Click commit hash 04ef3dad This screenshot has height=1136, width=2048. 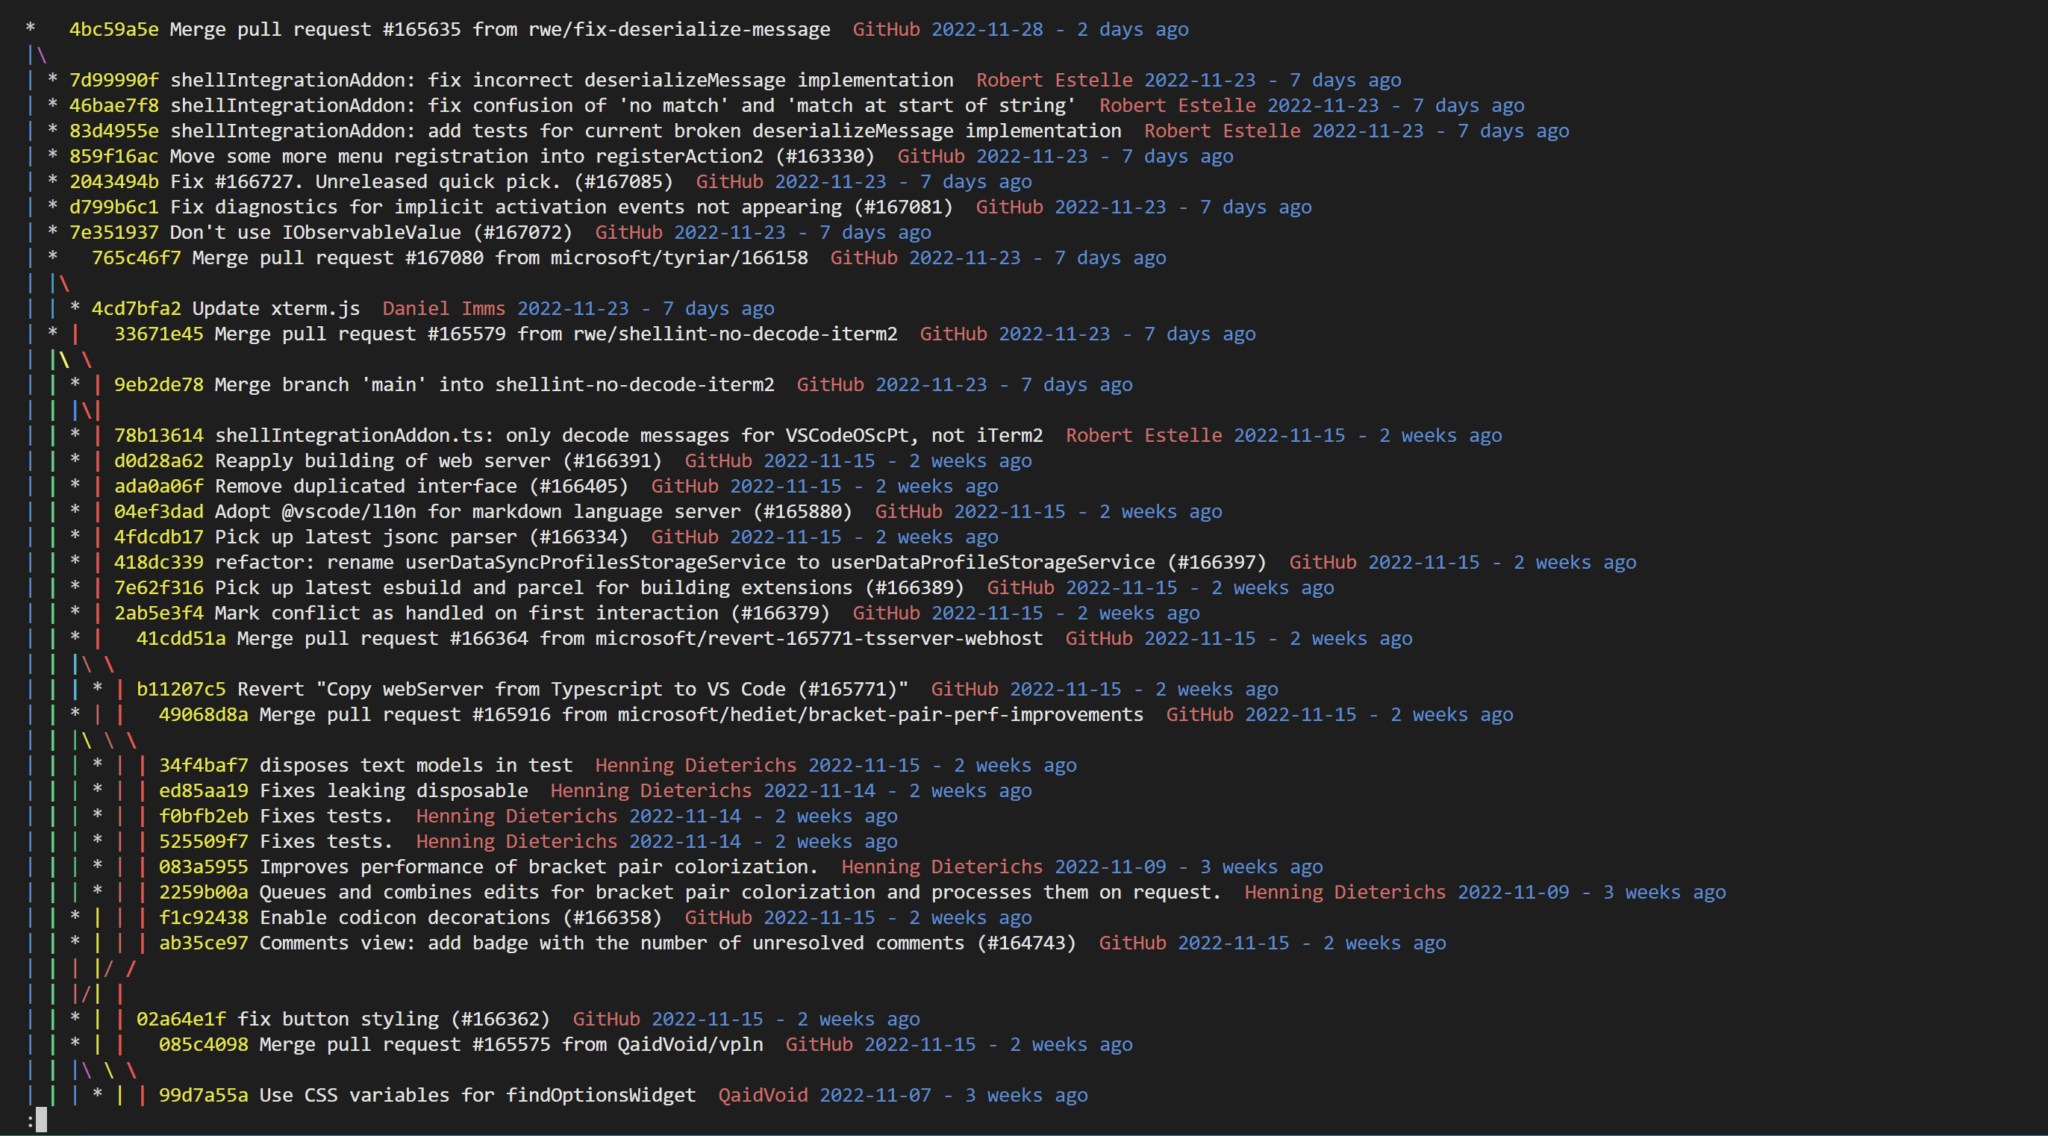point(158,511)
